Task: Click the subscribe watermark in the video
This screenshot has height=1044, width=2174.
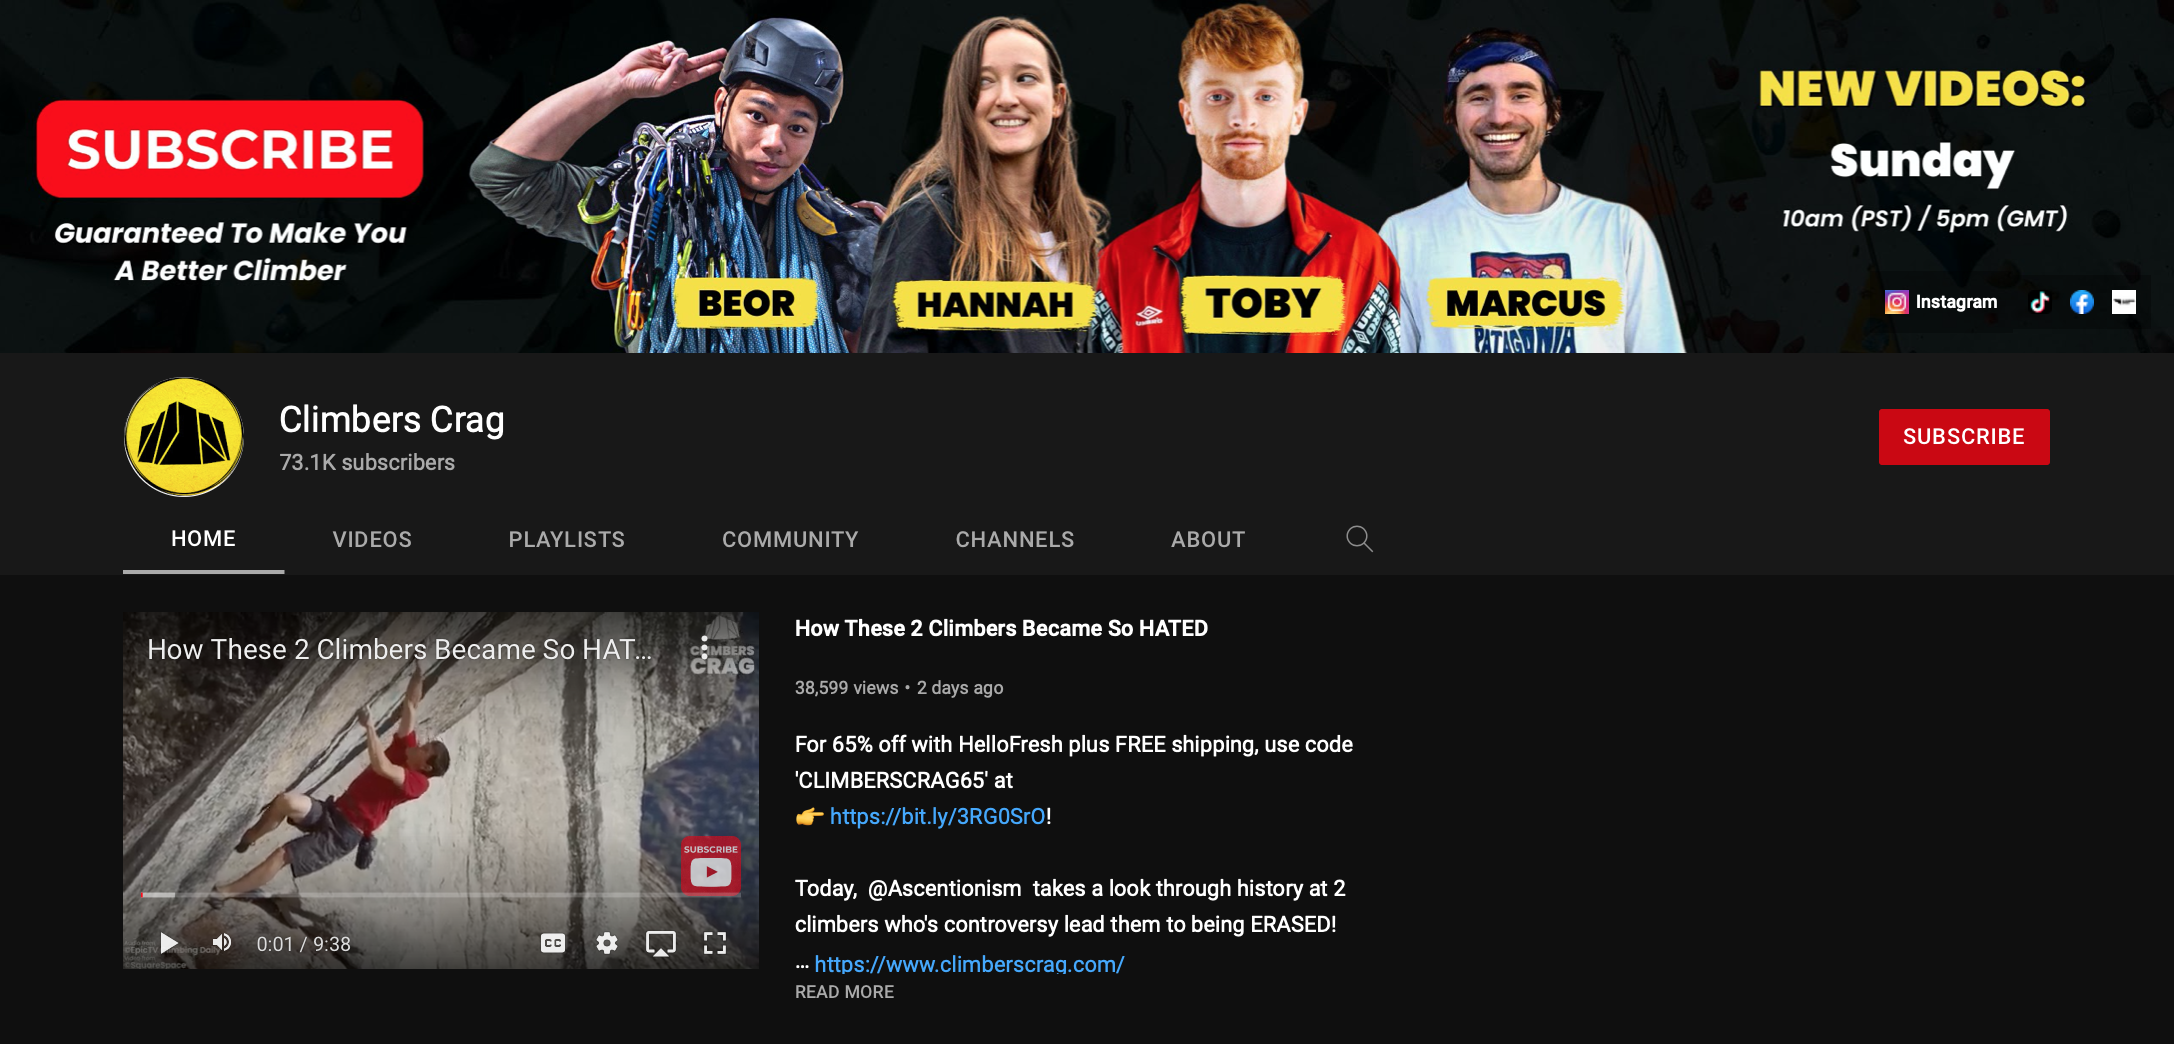Action: coord(711,865)
